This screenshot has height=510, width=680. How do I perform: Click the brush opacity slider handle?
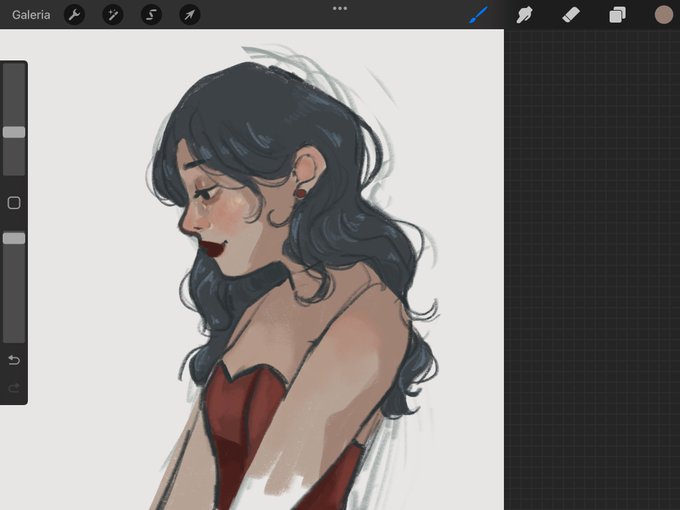pyautogui.click(x=14, y=238)
